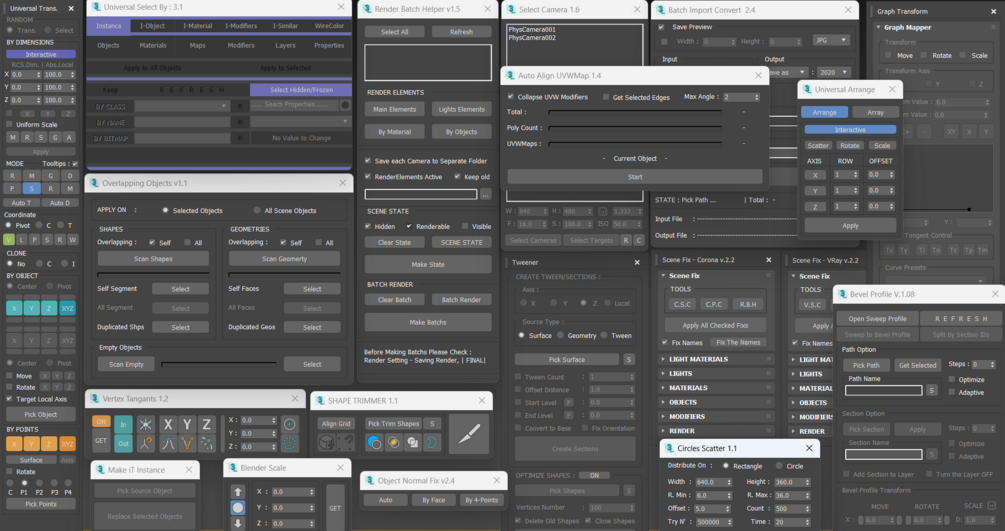Click the teal crescent icon in Shape Trimmer

(x=432, y=442)
